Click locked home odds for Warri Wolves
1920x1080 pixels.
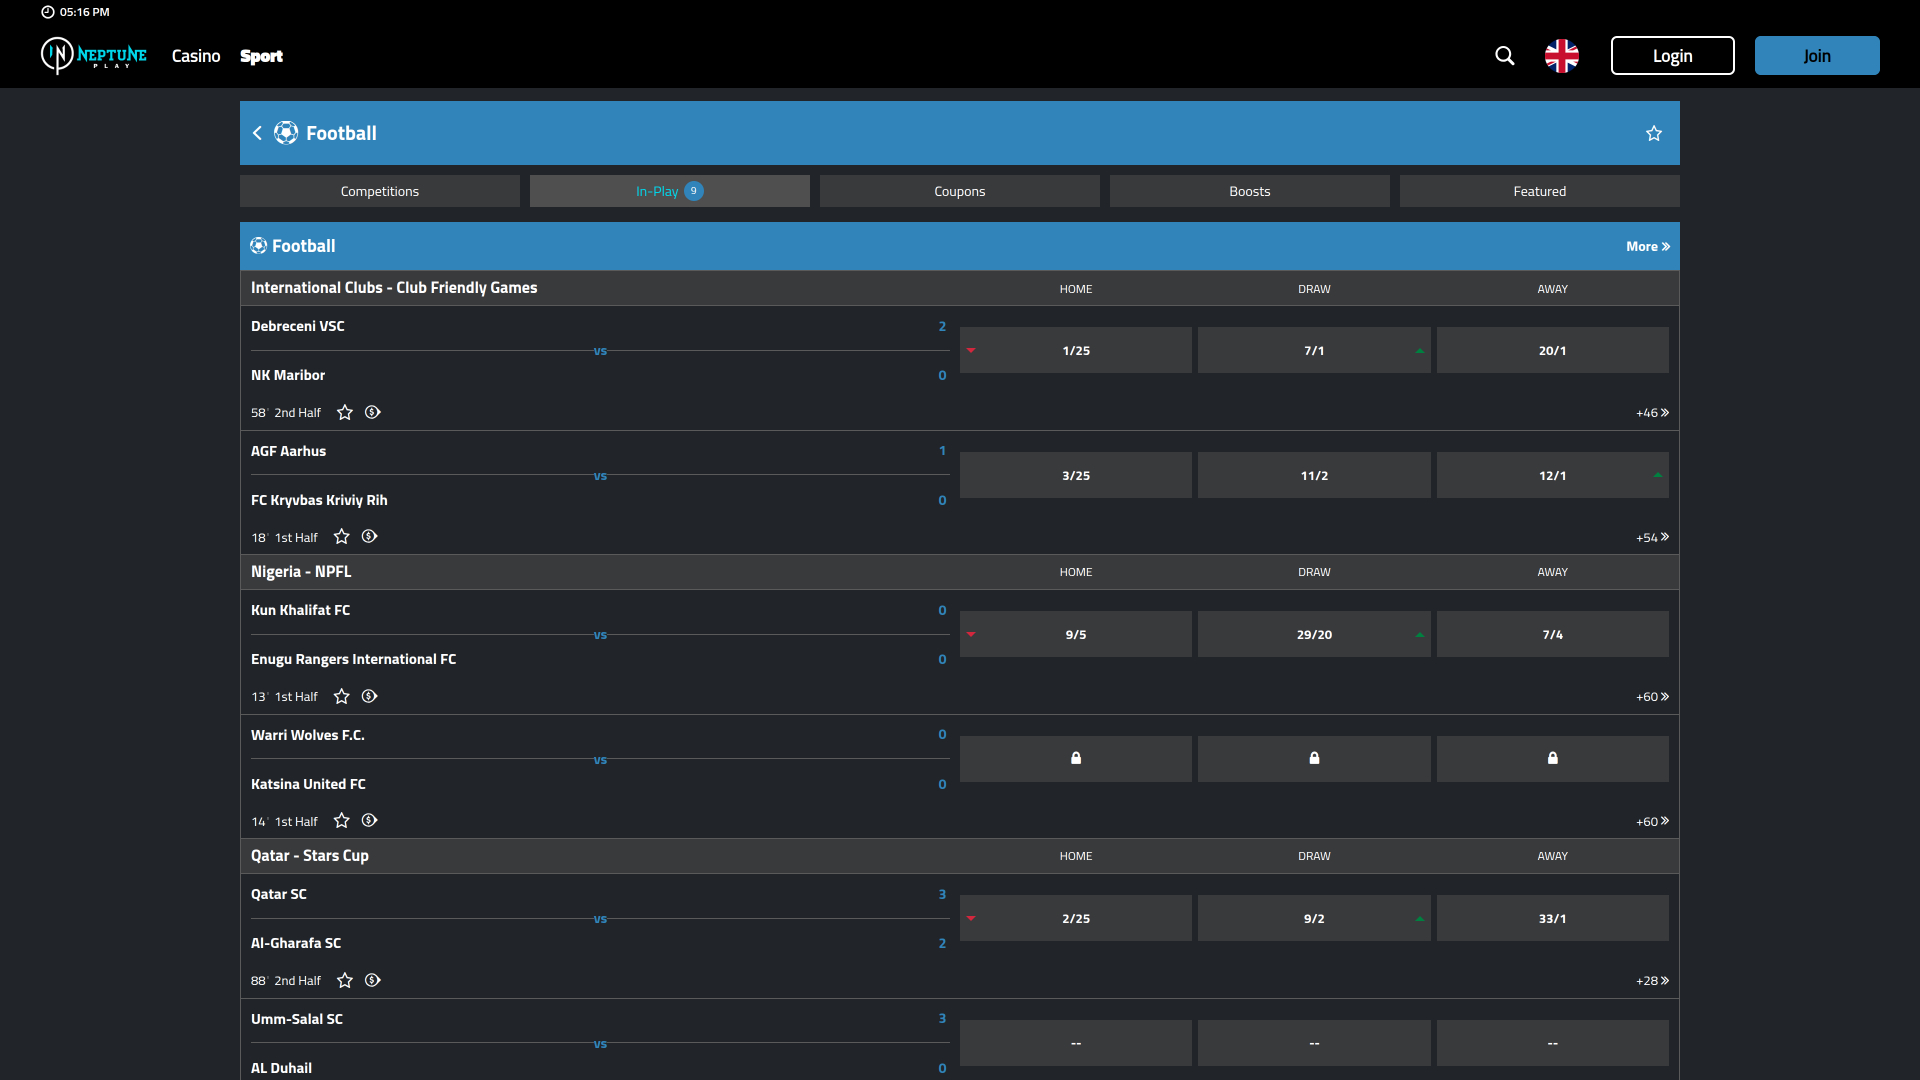[1075, 758]
